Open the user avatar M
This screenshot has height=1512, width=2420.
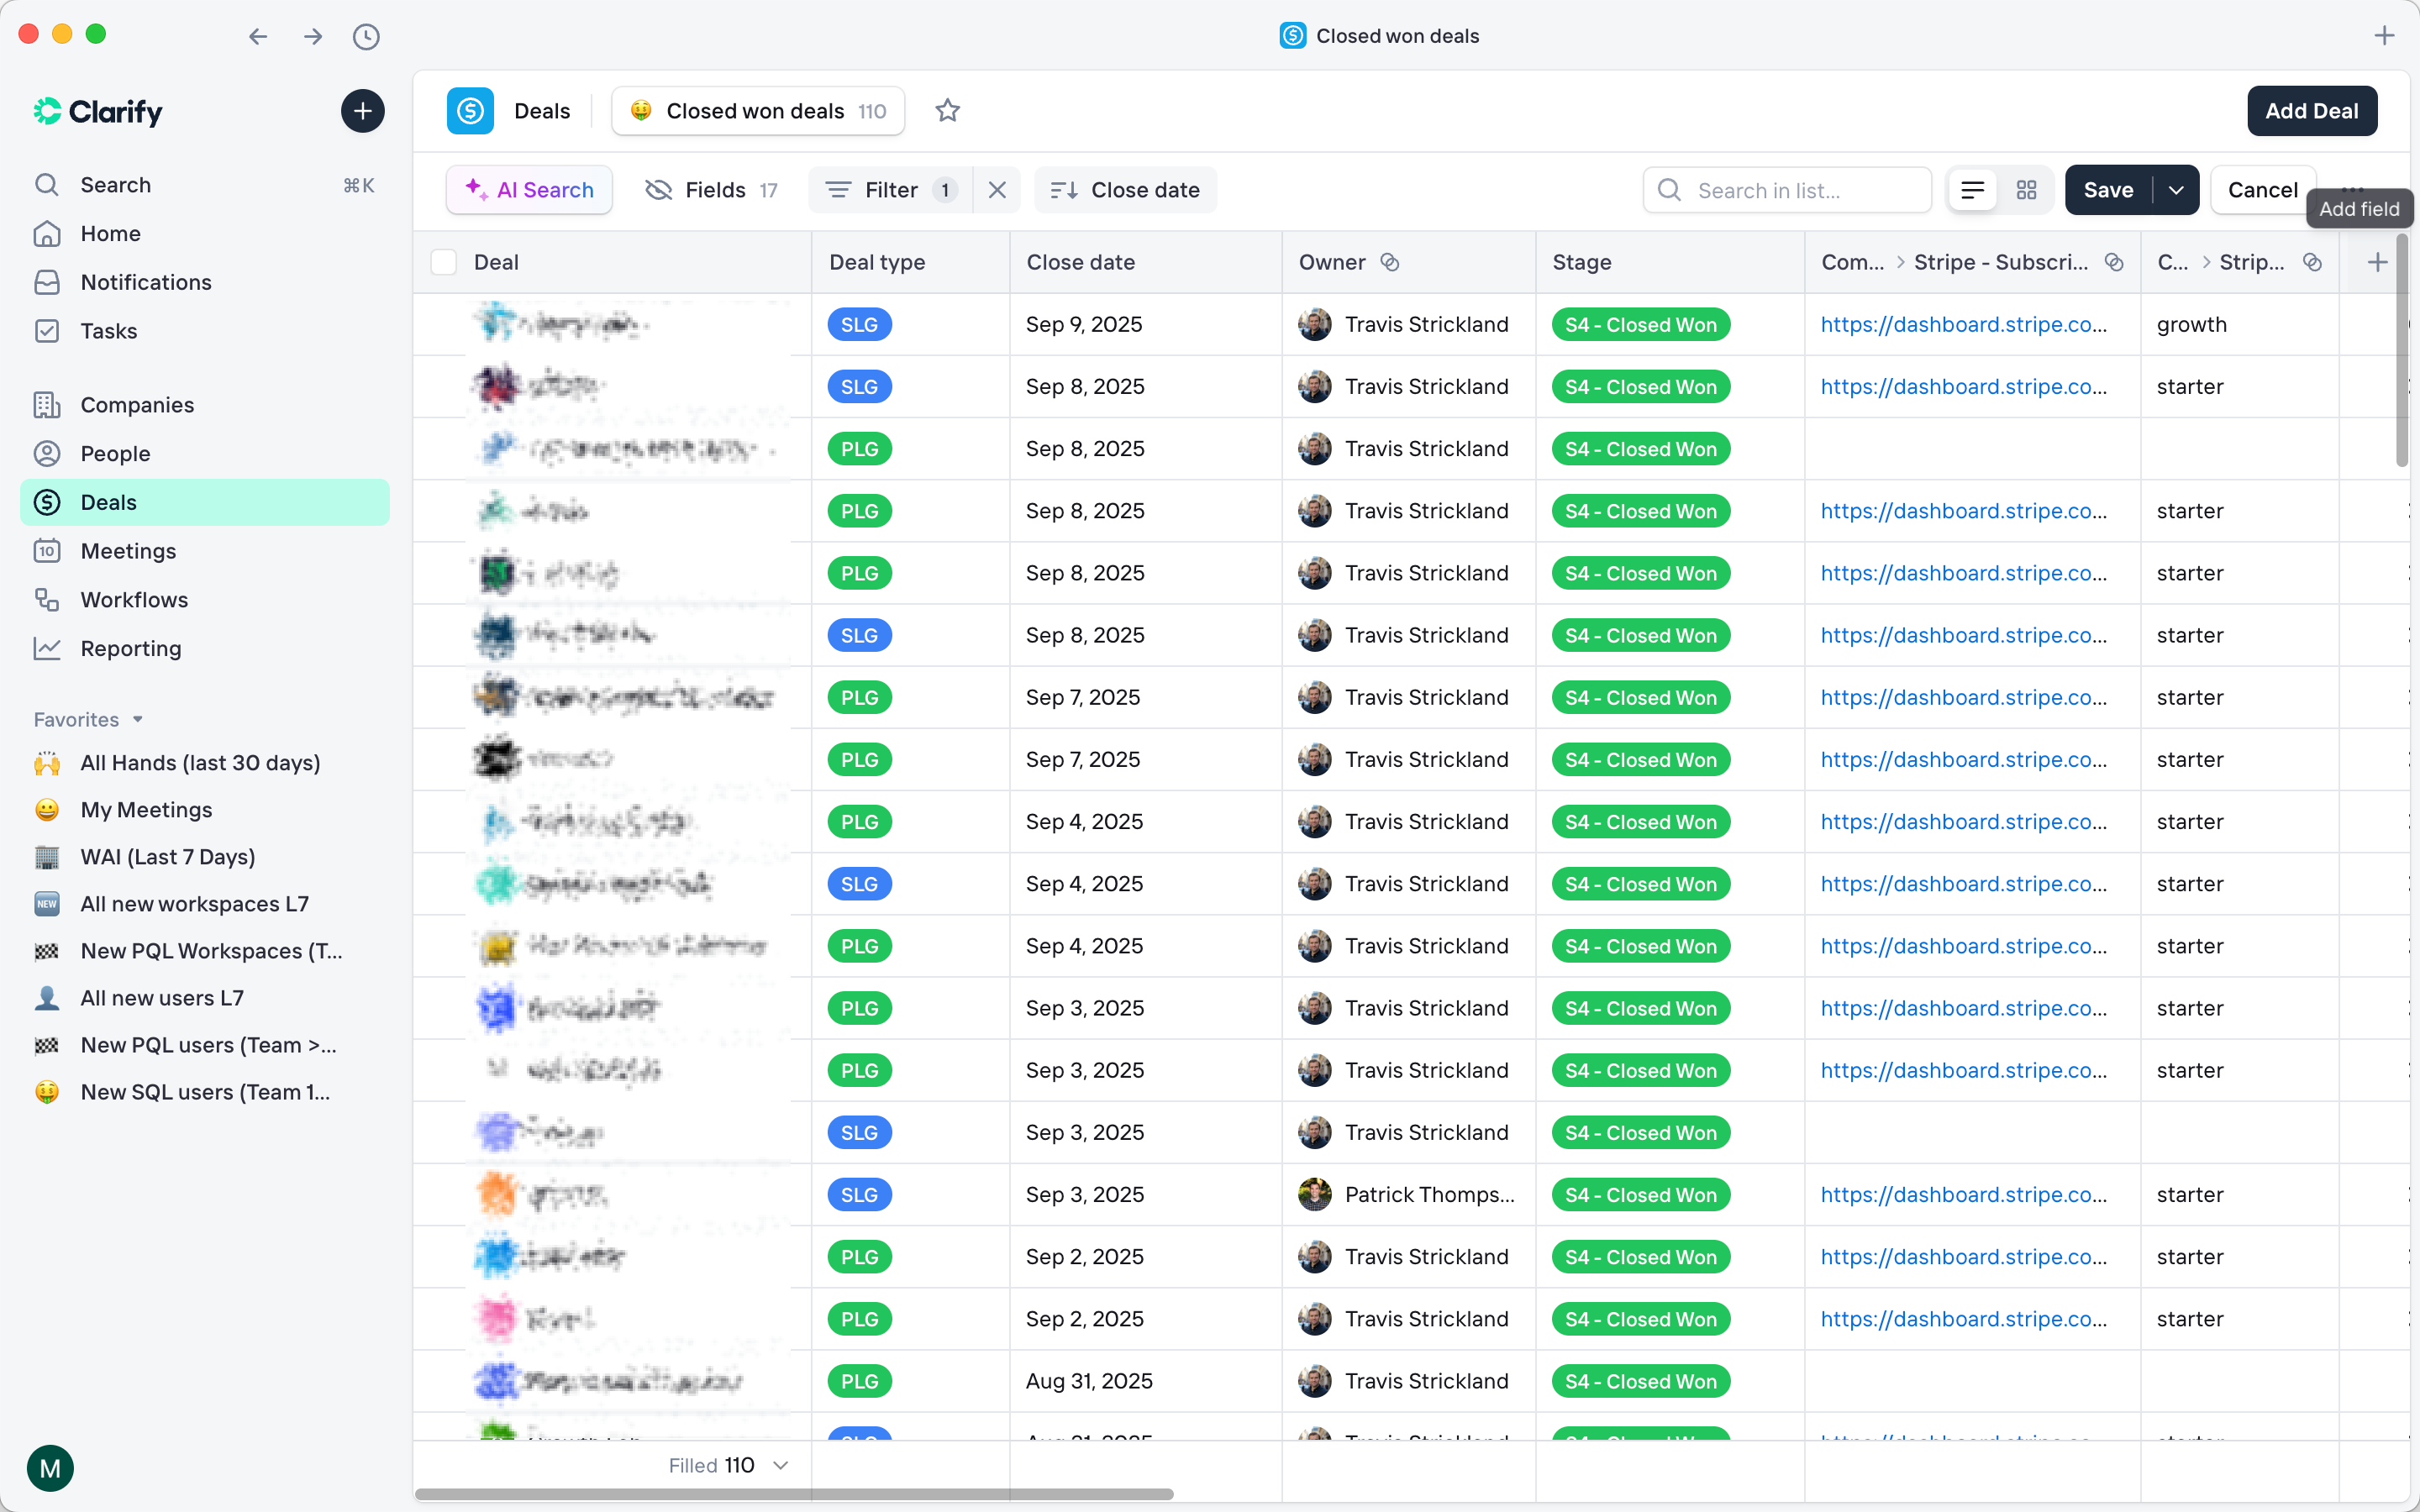coord(50,1468)
